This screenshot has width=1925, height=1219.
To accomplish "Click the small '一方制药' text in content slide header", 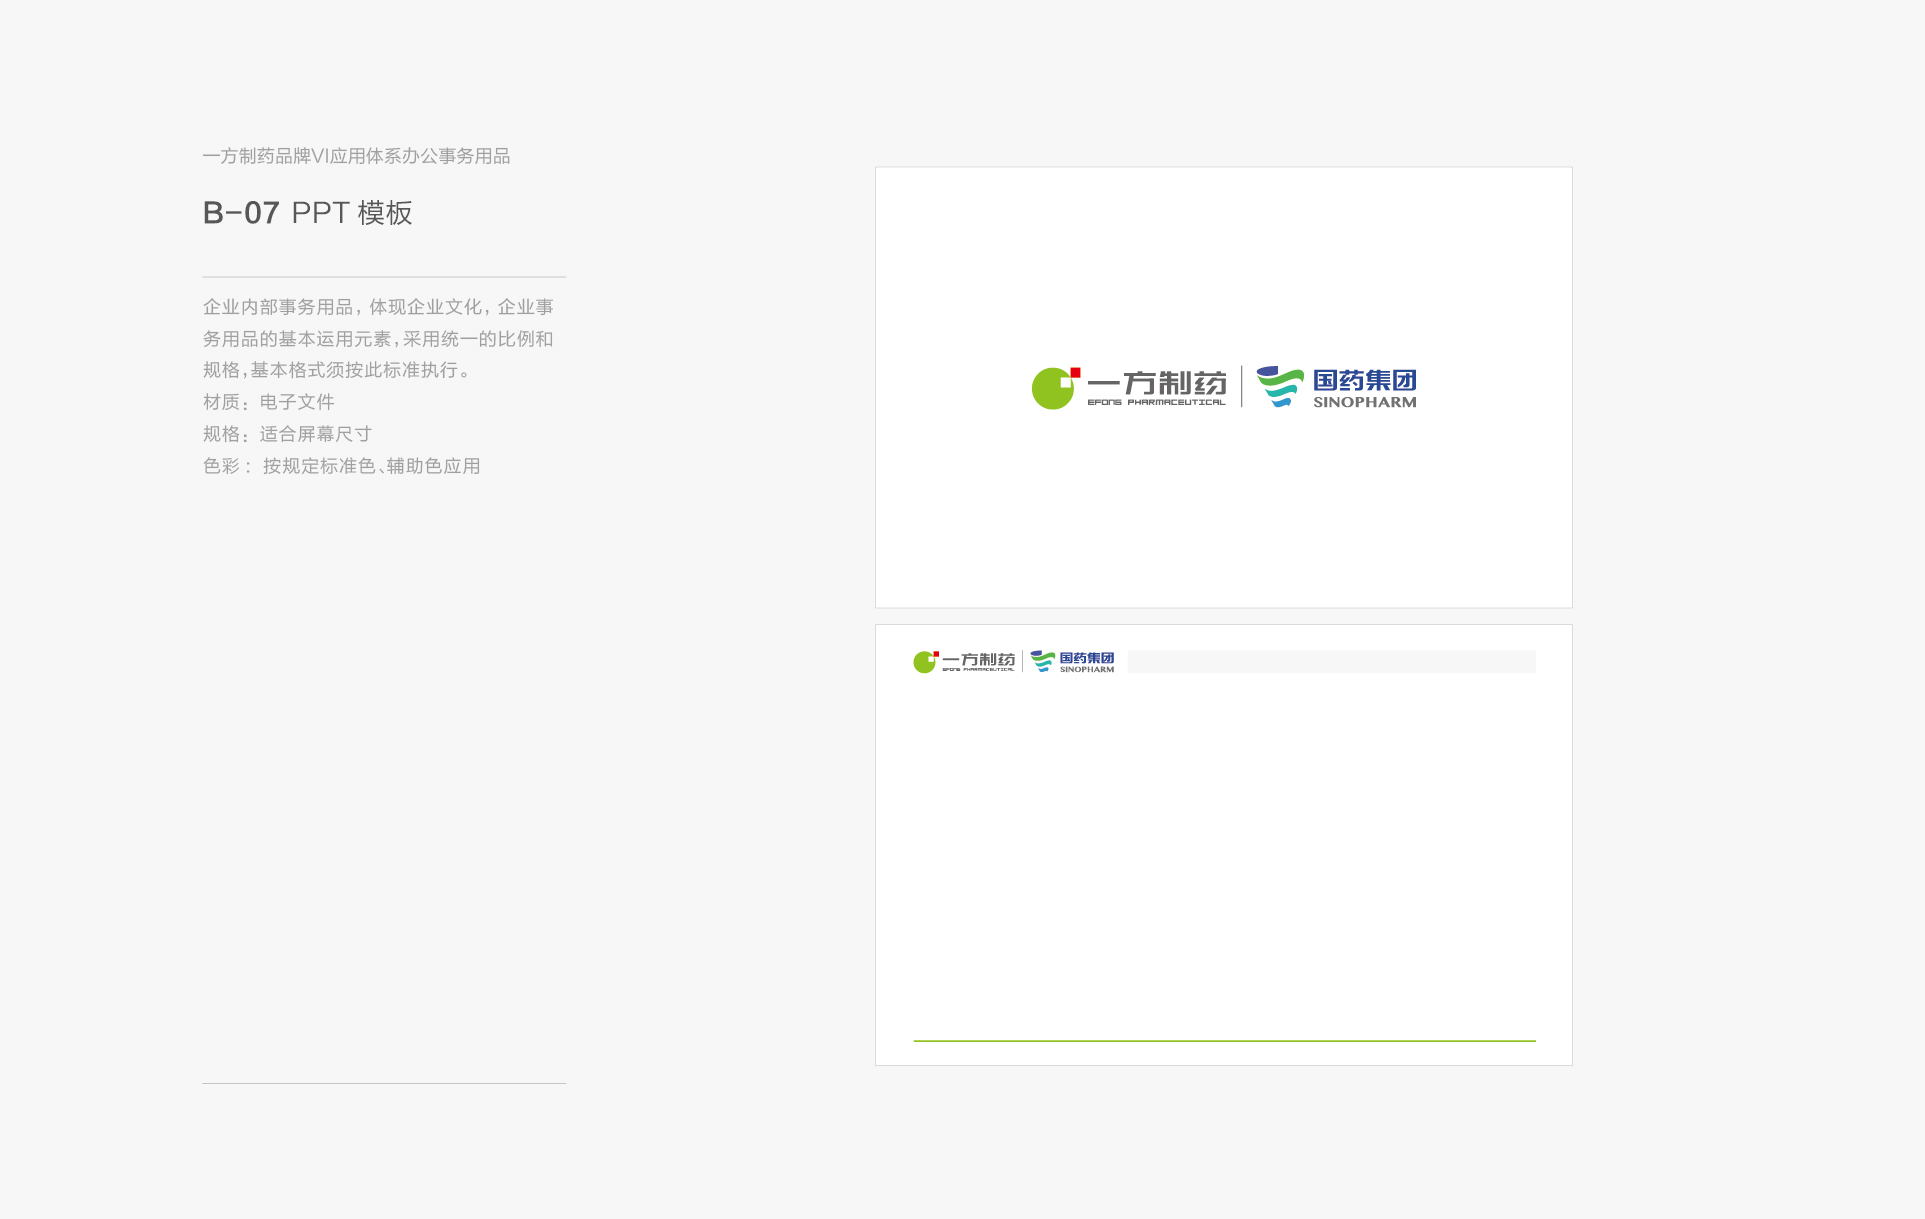I will click(x=978, y=660).
